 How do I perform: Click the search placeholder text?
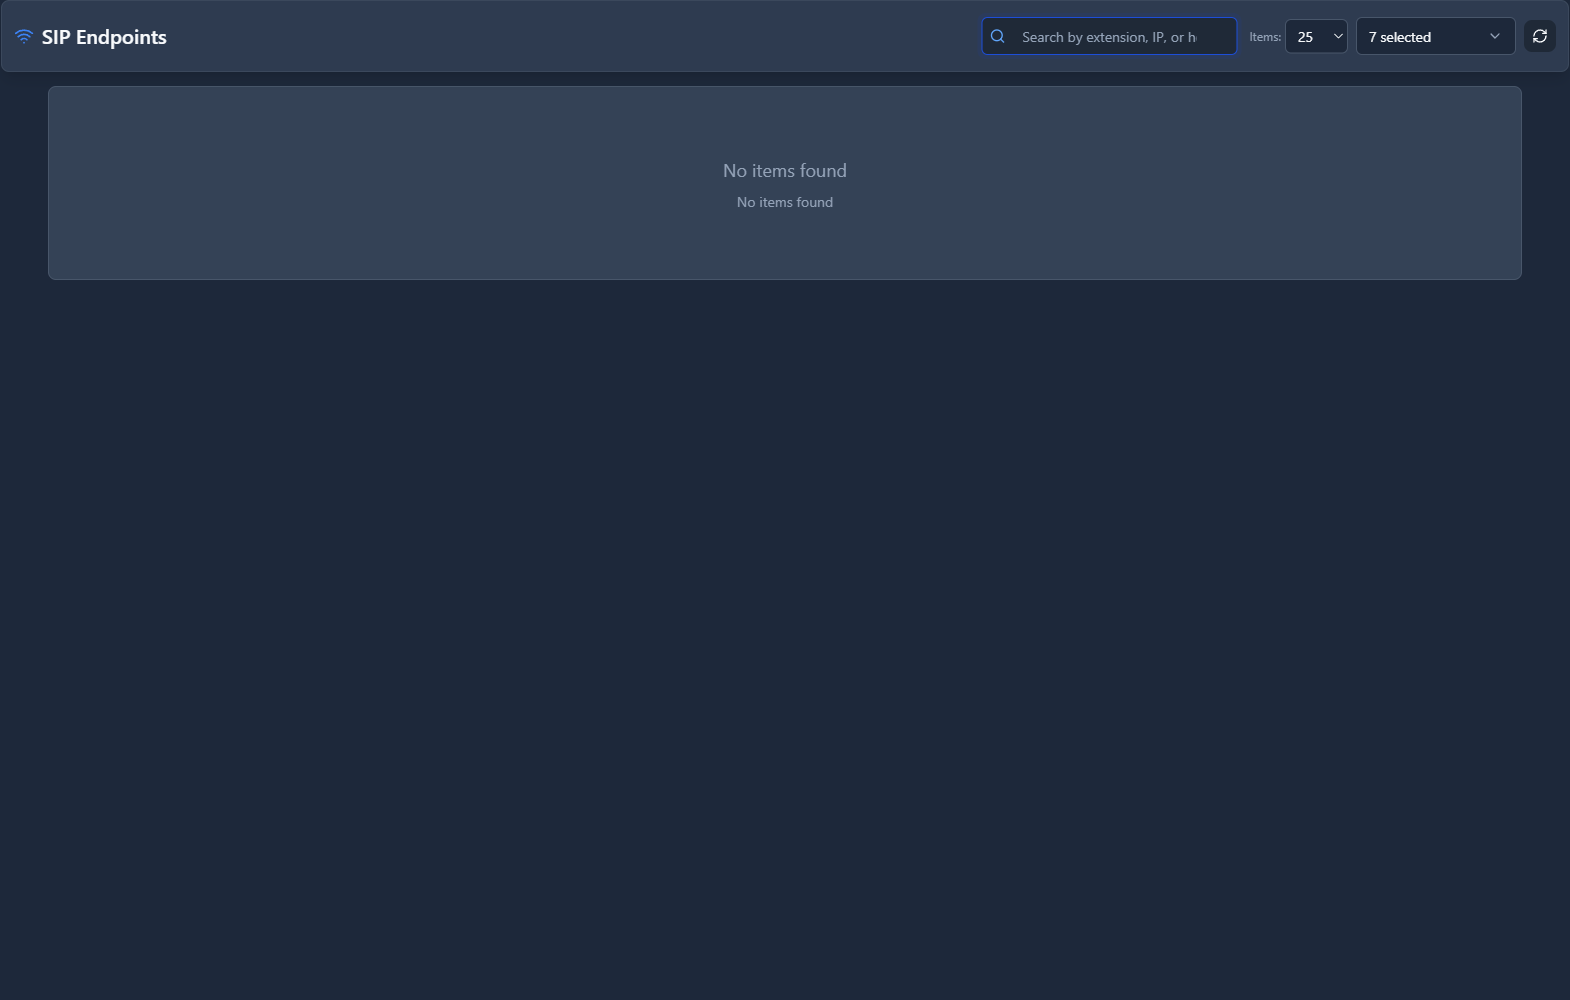click(x=1108, y=37)
